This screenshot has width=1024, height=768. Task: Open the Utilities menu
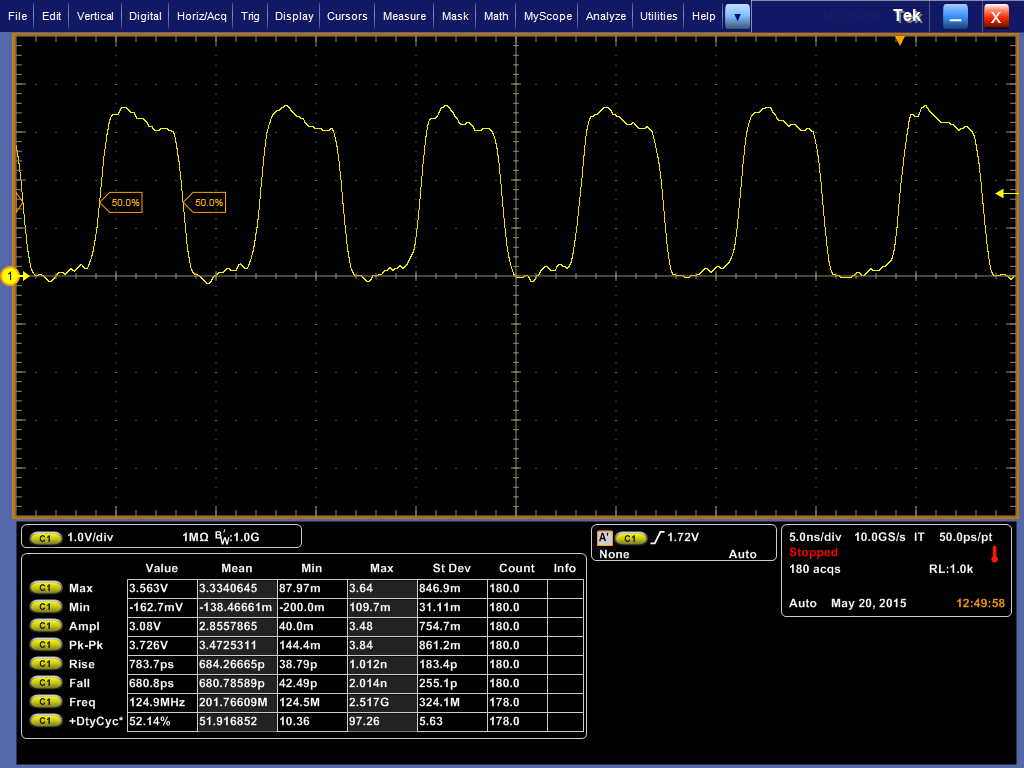pyautogui.click(x=658, y=16)
